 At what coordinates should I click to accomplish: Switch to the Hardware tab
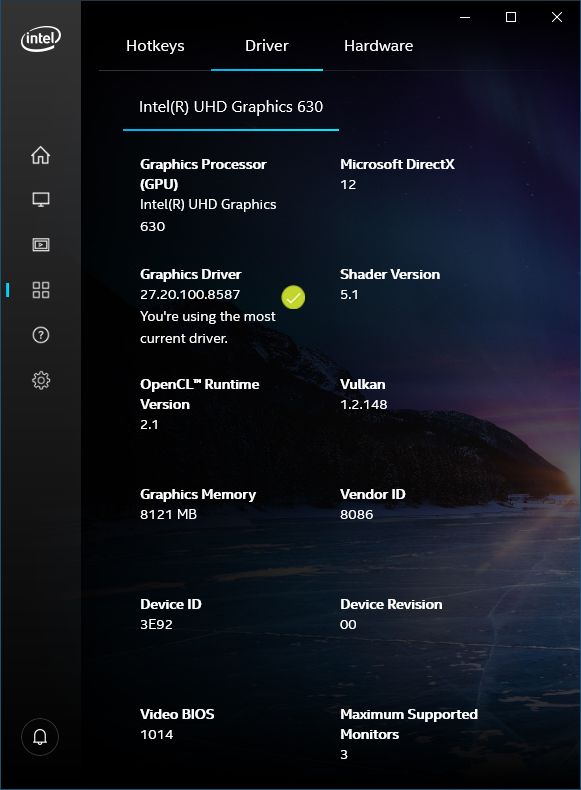[x=378, y=46]
